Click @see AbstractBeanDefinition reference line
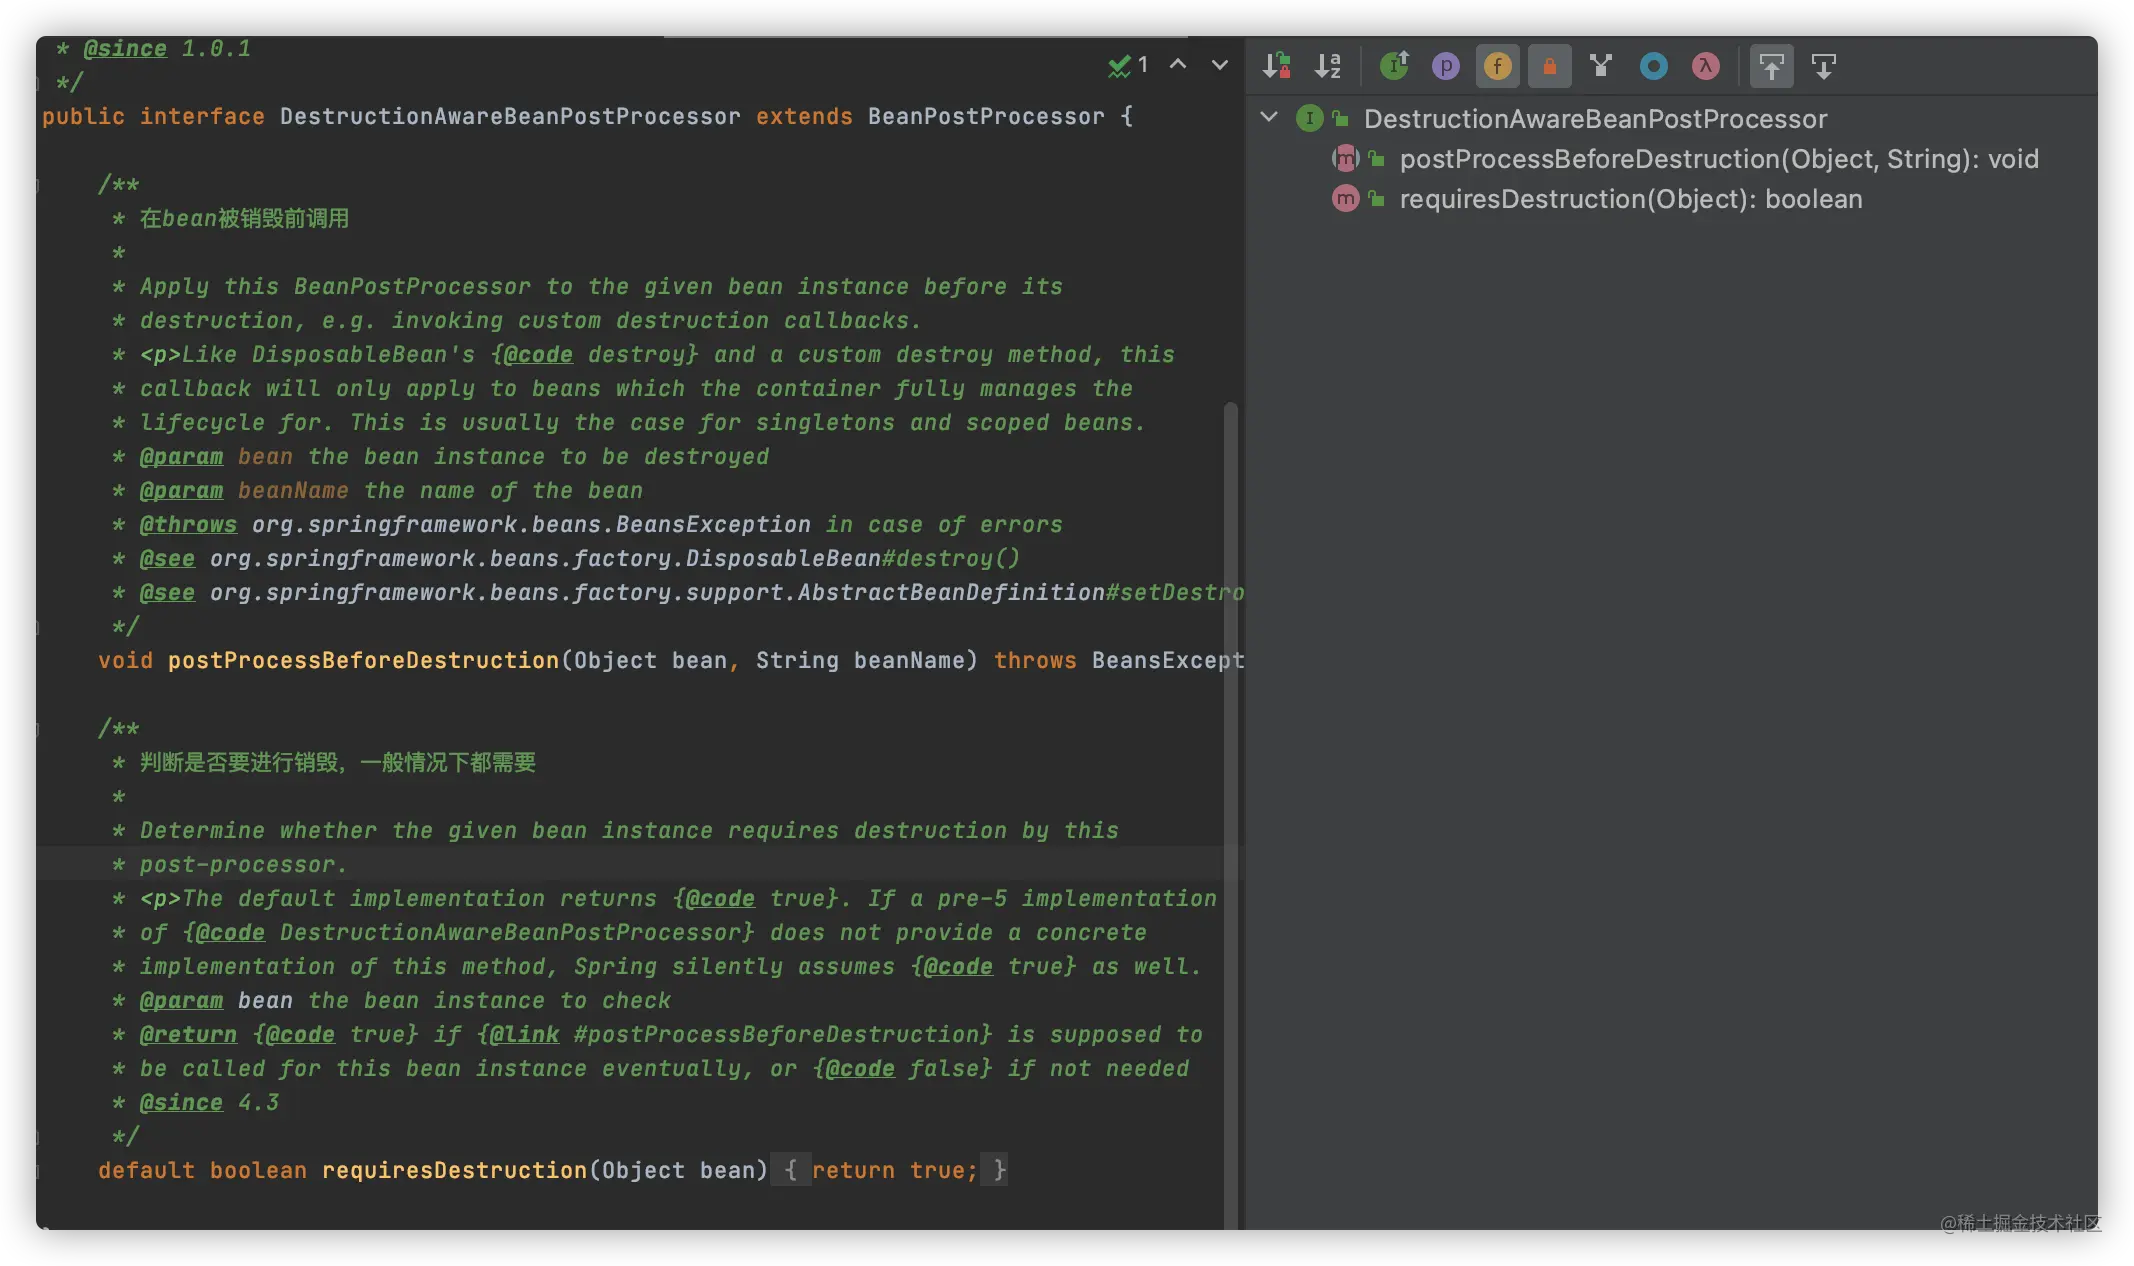 [691, 592]
